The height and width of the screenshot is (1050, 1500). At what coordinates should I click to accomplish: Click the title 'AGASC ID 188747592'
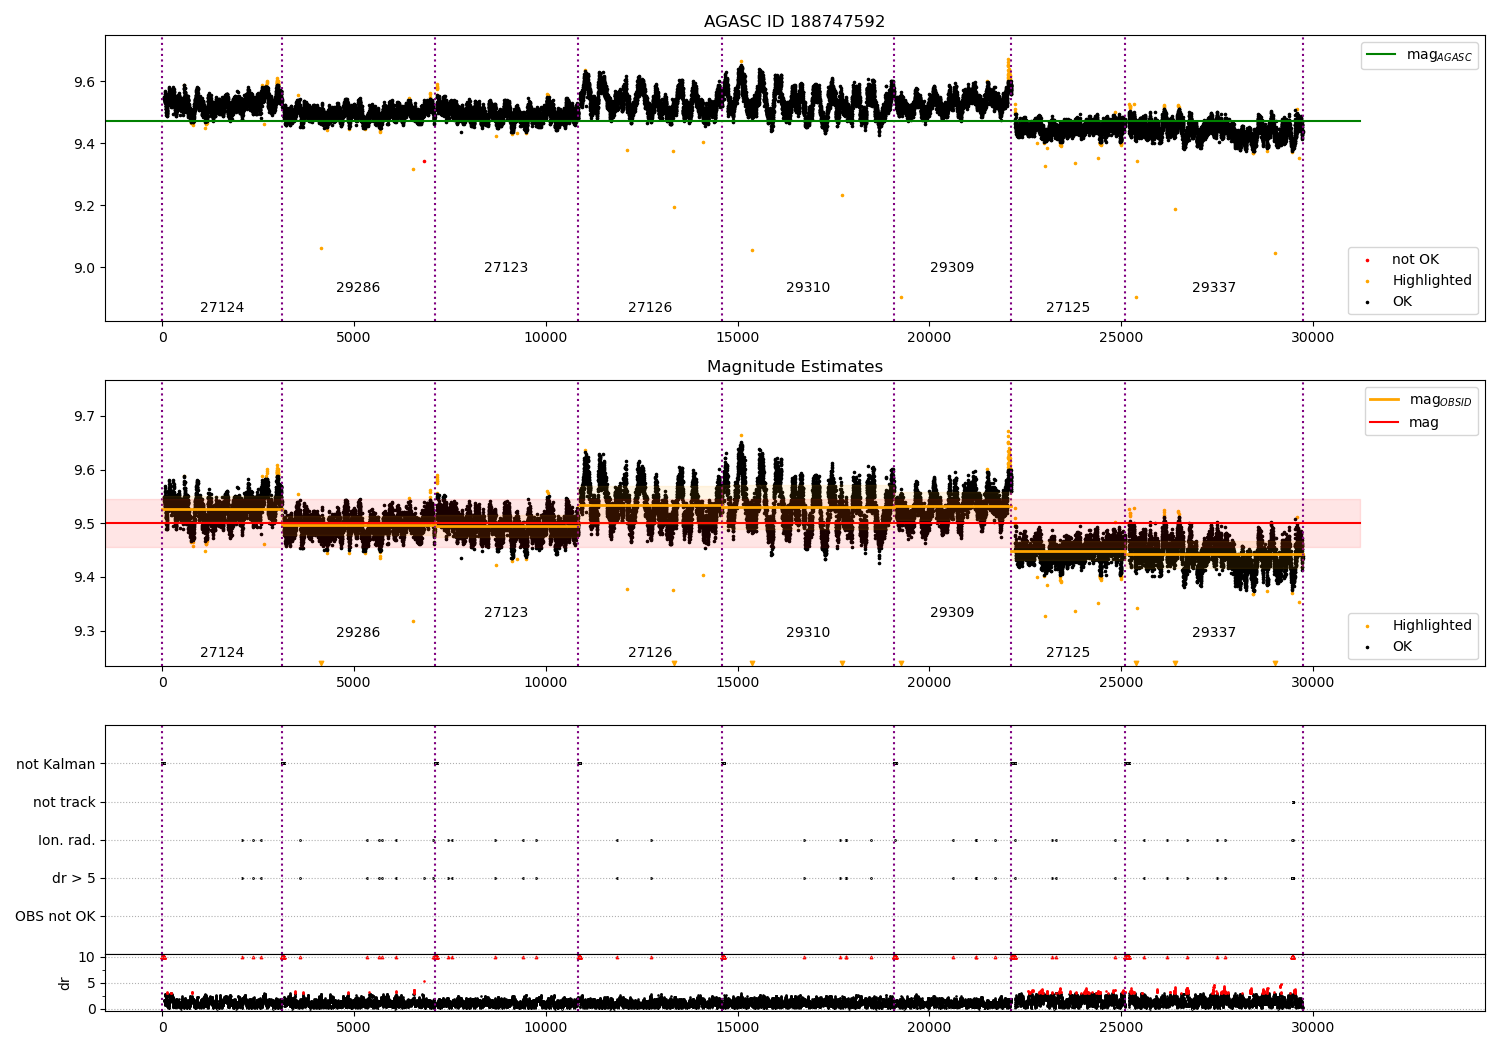coord(794,21)
